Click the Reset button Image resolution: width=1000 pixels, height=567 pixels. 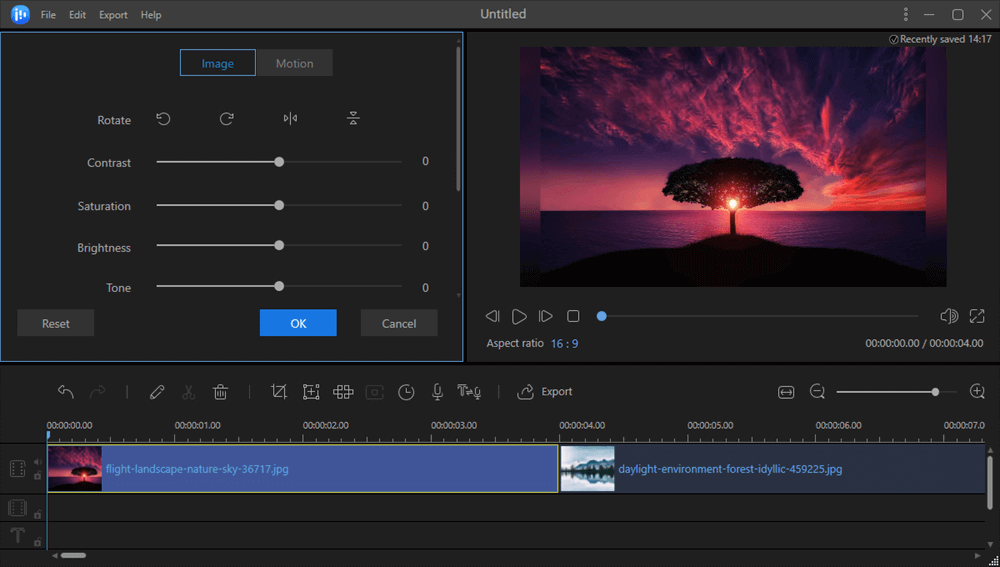[x=56, y=323]
